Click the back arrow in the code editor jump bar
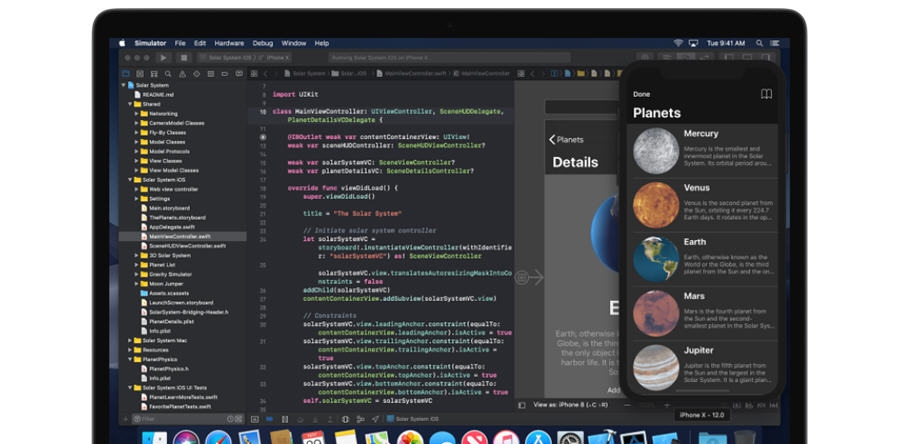 coord(266,74)
